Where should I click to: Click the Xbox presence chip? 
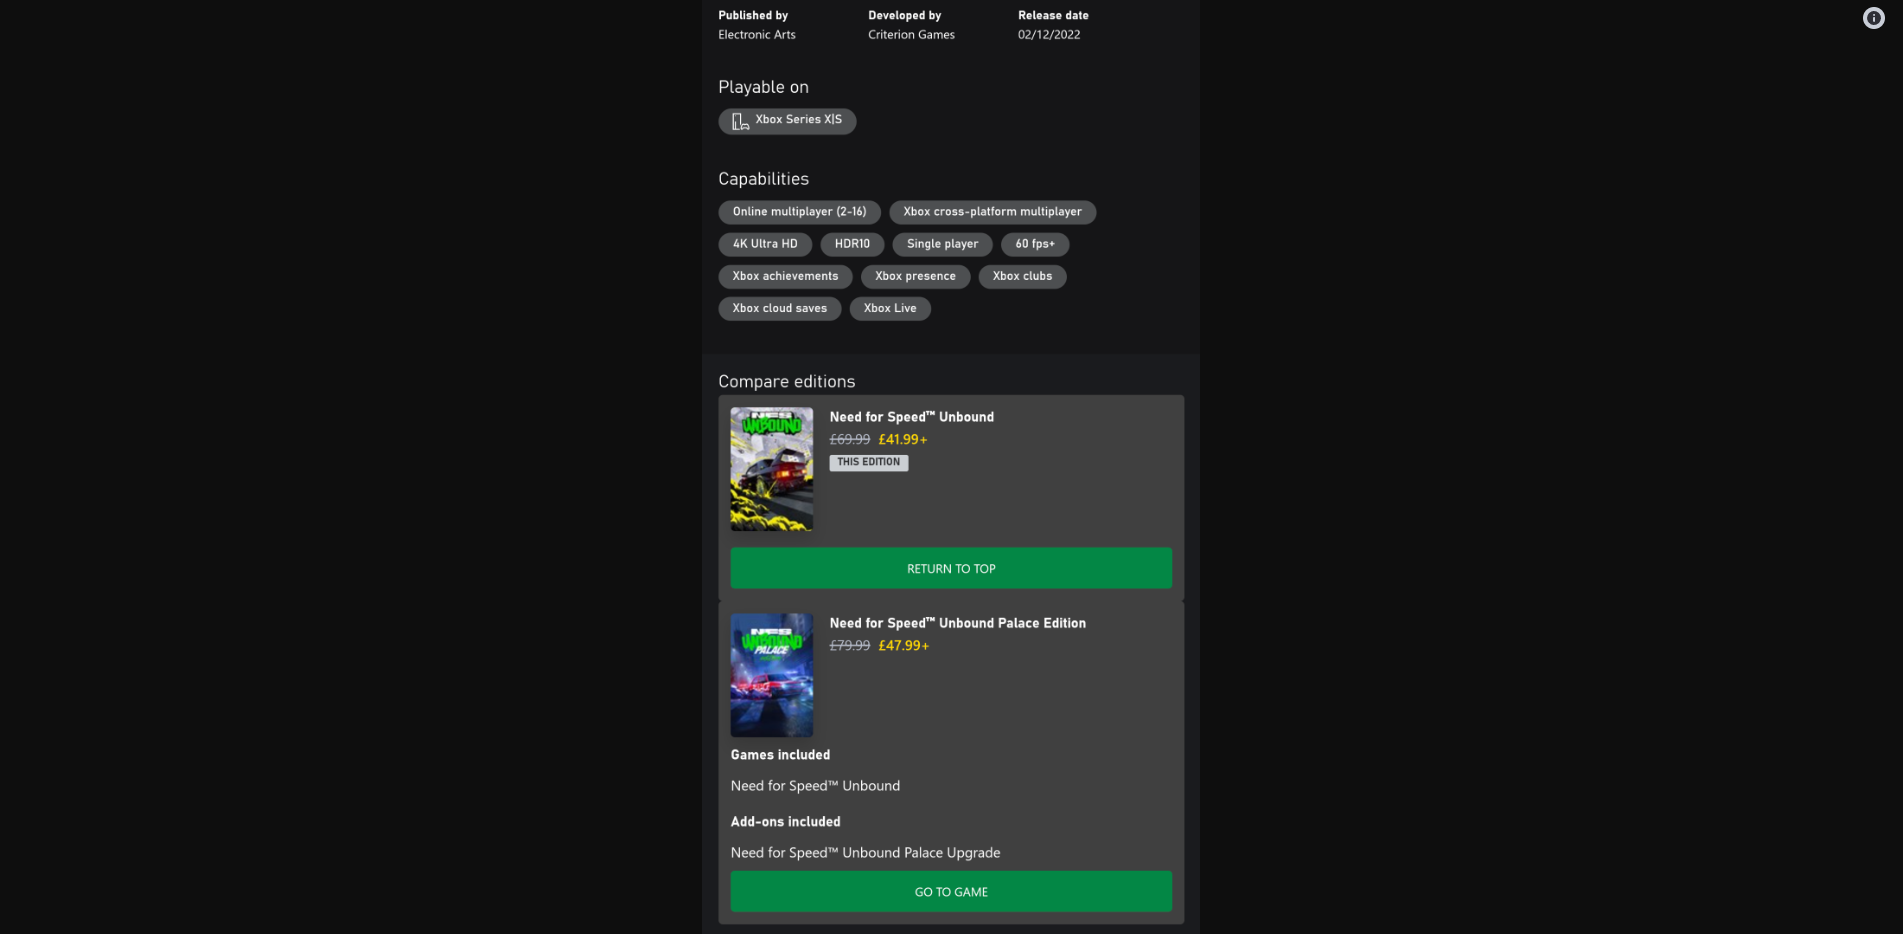pyautogui.click(x=915, y=276)
